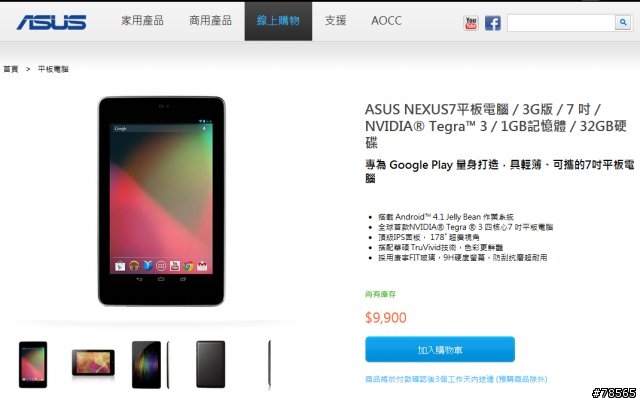Open the 支援 menu item
640x401 pixels.
coord(336,20)
